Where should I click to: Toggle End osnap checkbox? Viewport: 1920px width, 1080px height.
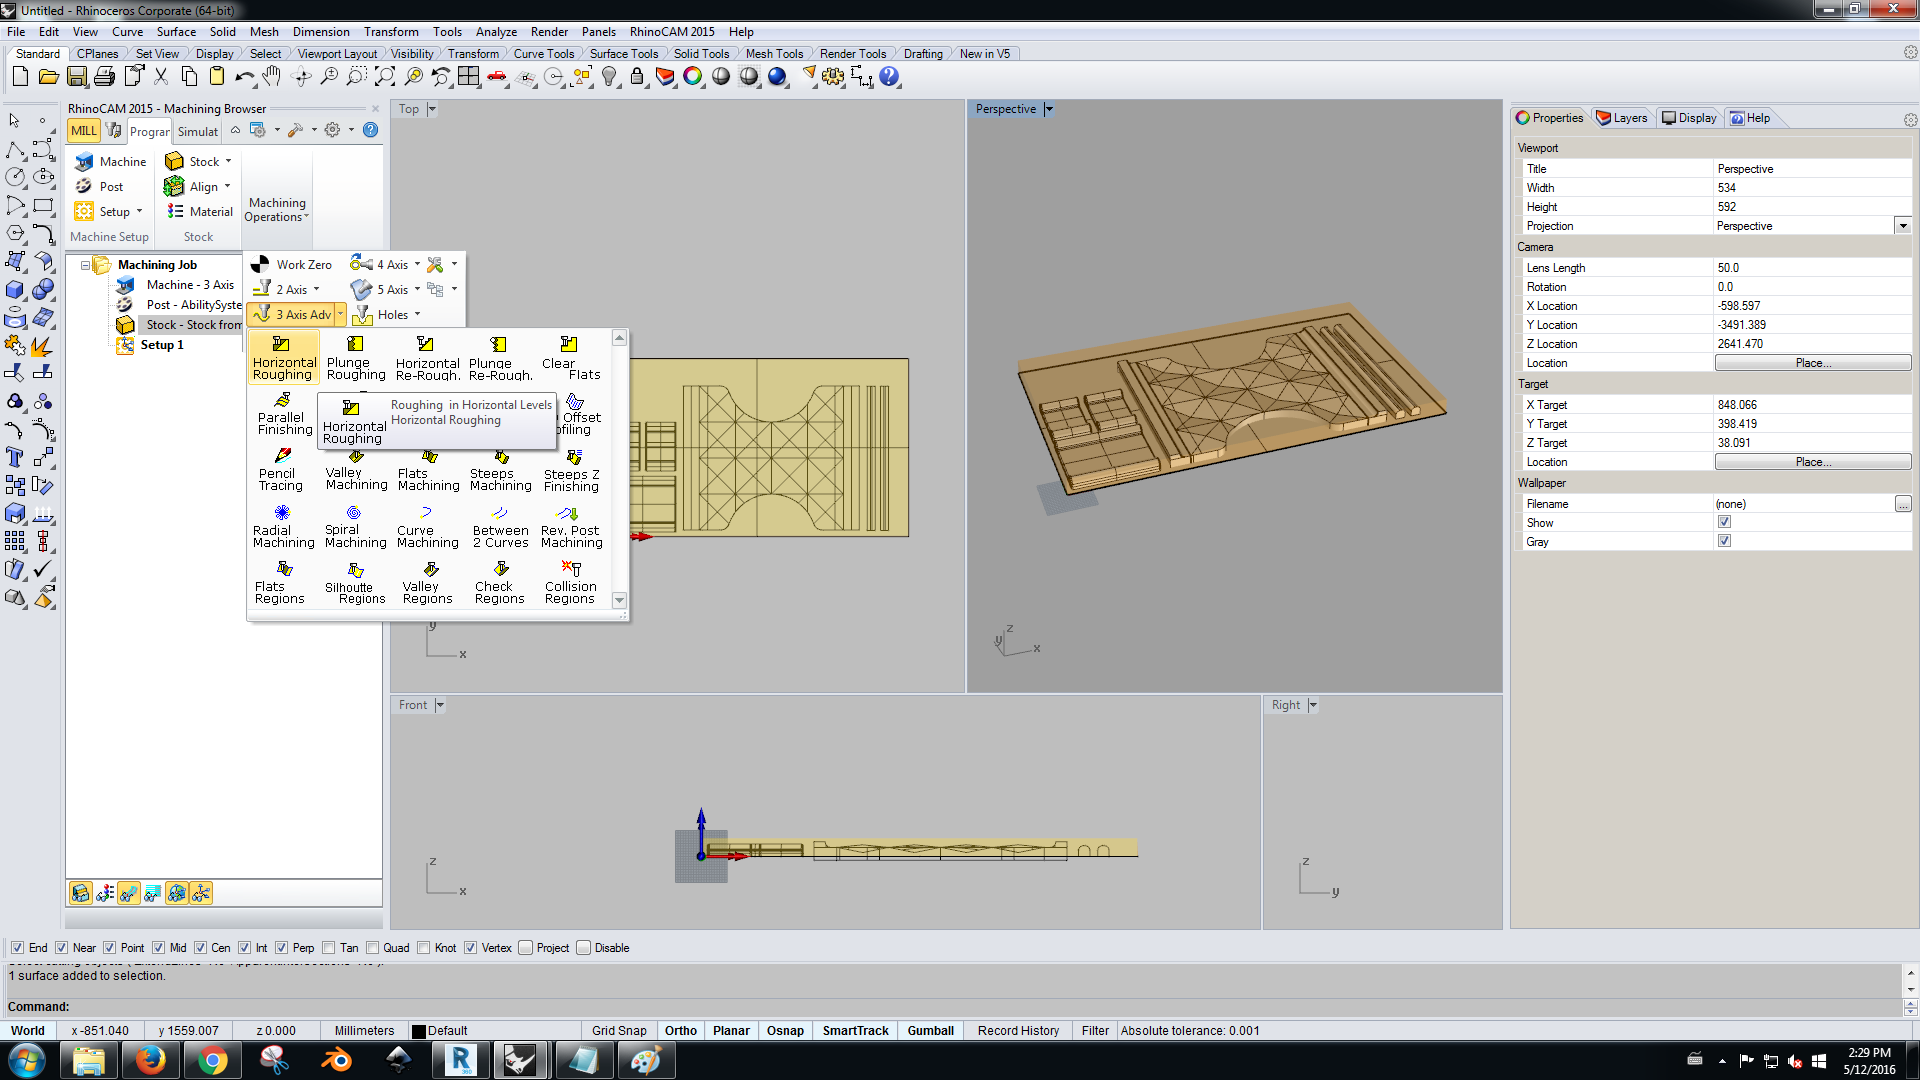click(17, 948)
